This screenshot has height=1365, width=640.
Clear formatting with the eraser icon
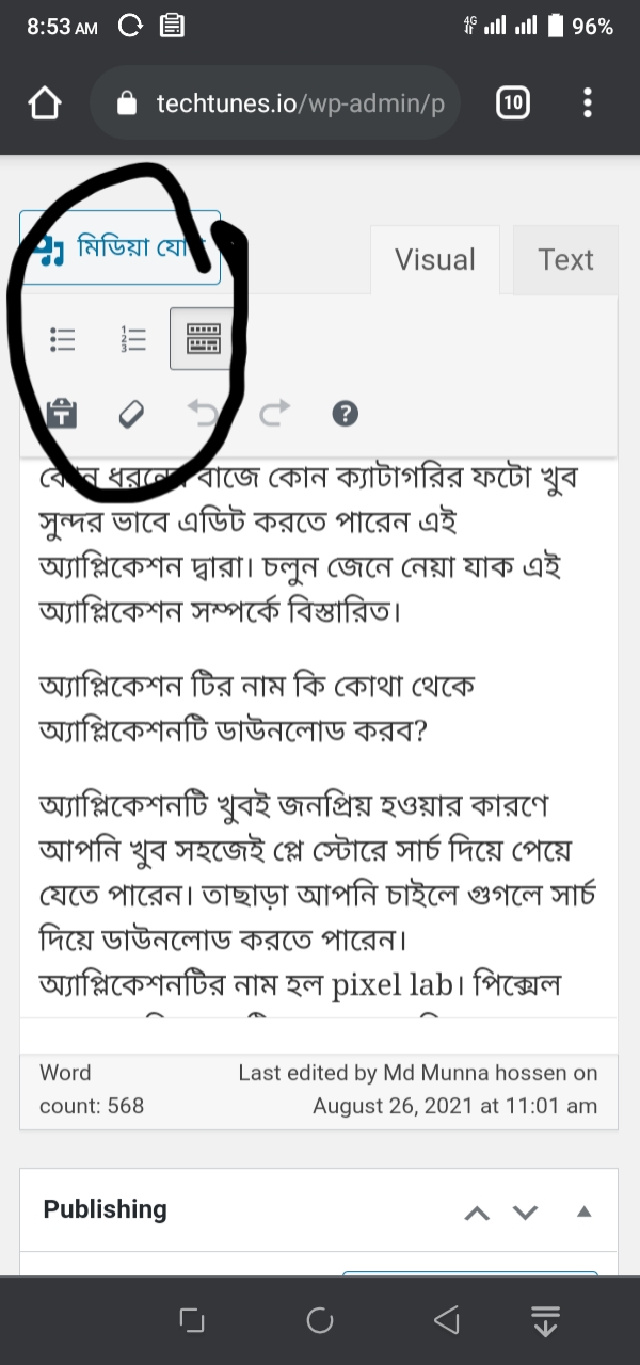coord(131,413)
